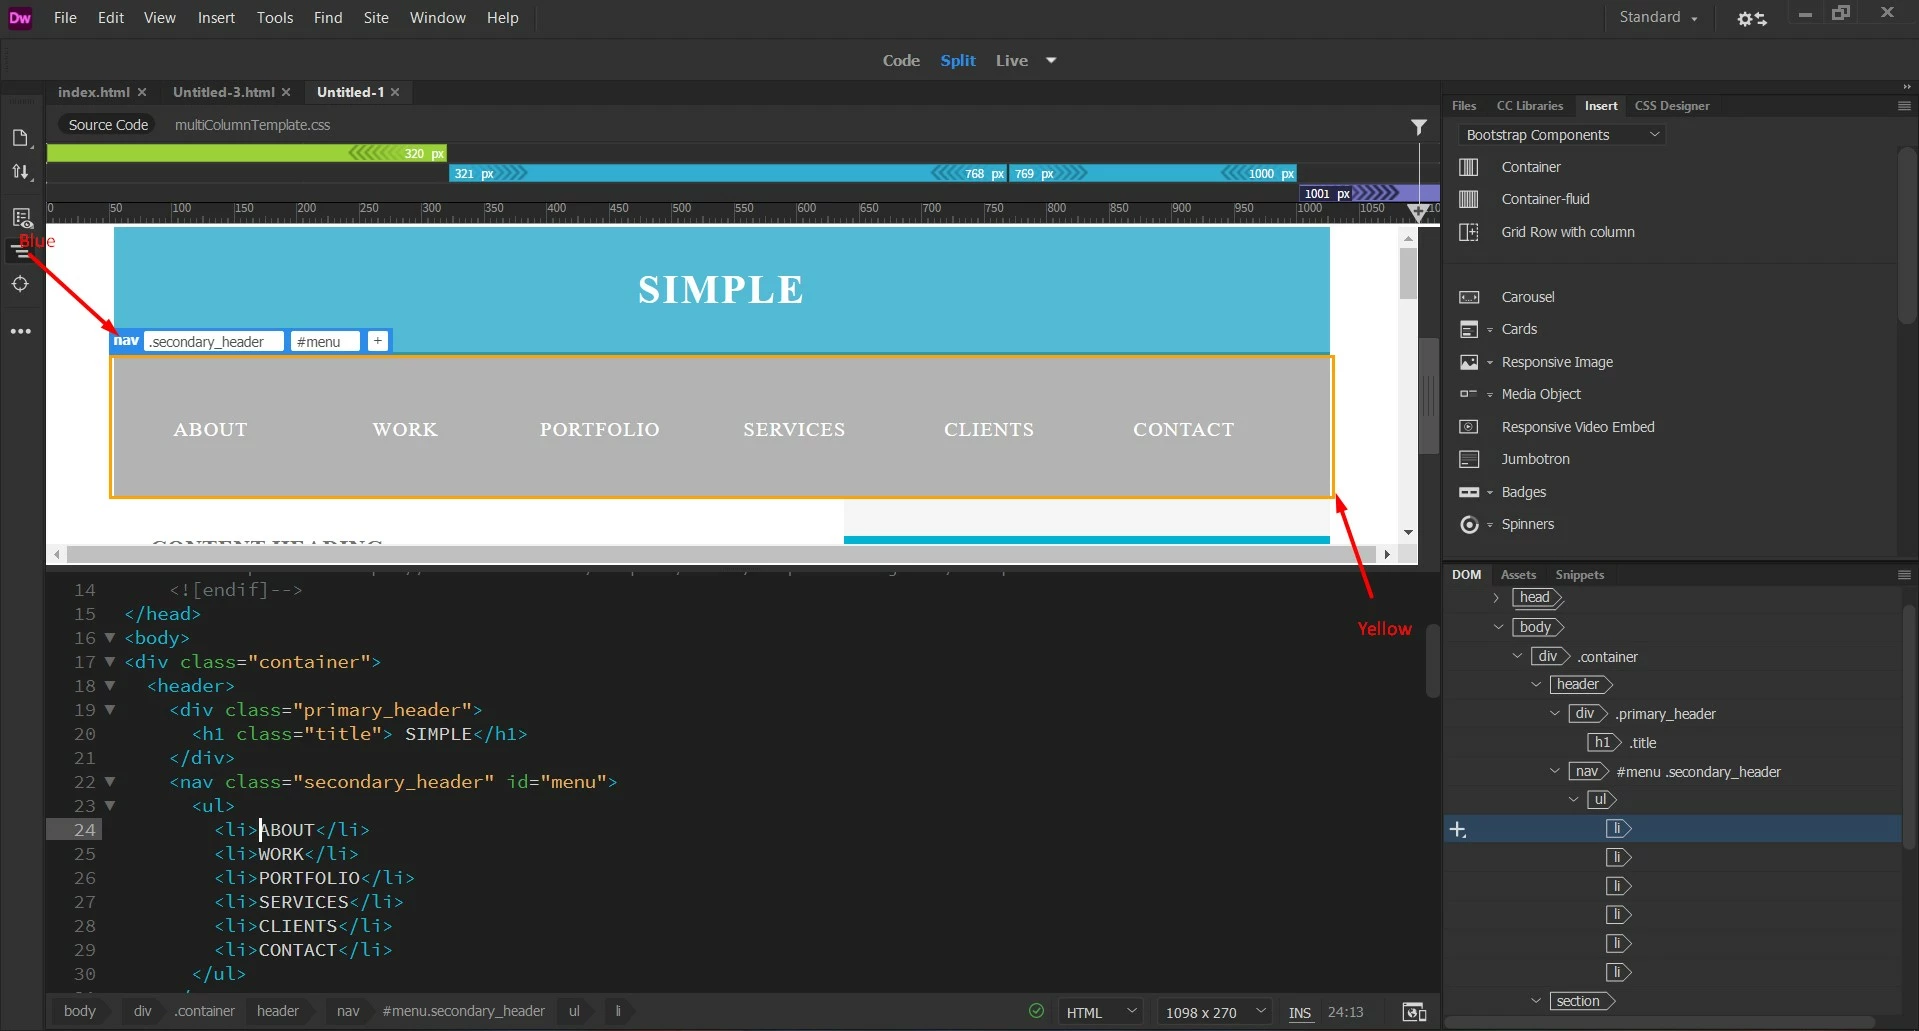Toggle the INS insert mode indicator

click(x=1299, y=1012)
